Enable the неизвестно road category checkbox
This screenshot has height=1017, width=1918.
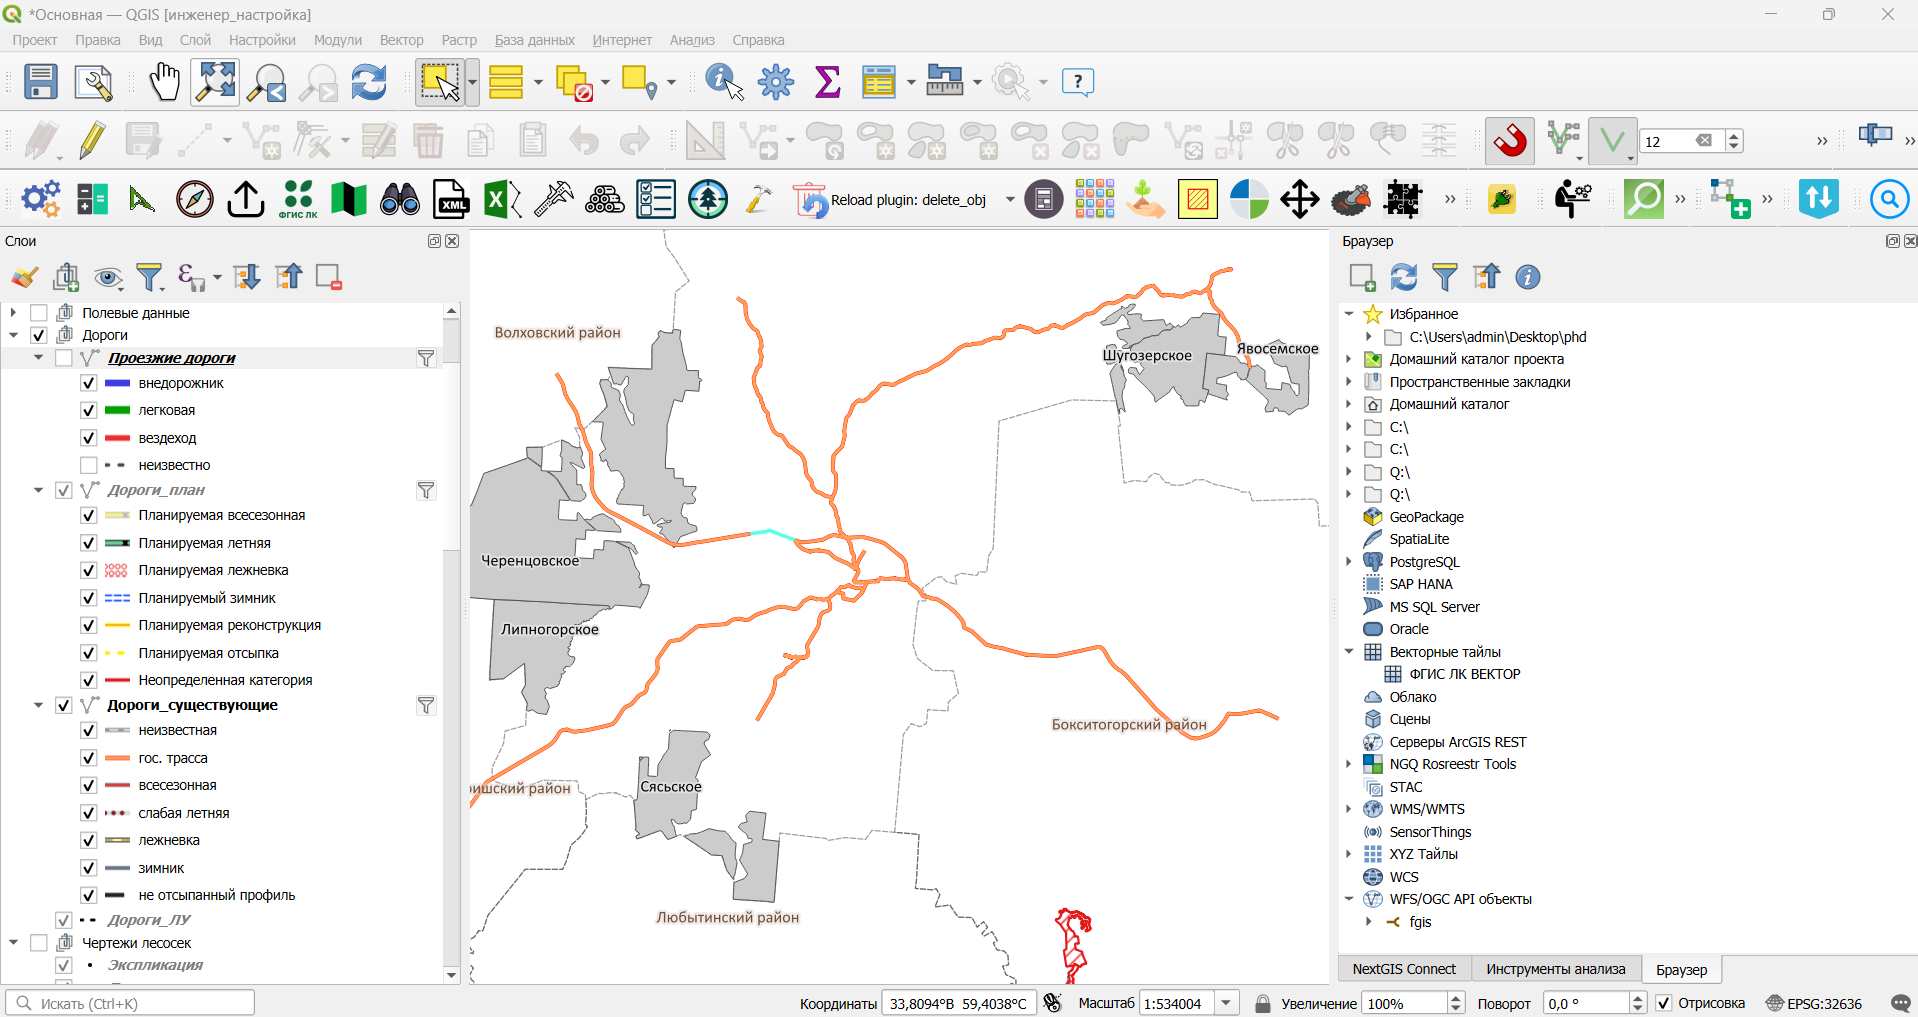pos(89,465)
